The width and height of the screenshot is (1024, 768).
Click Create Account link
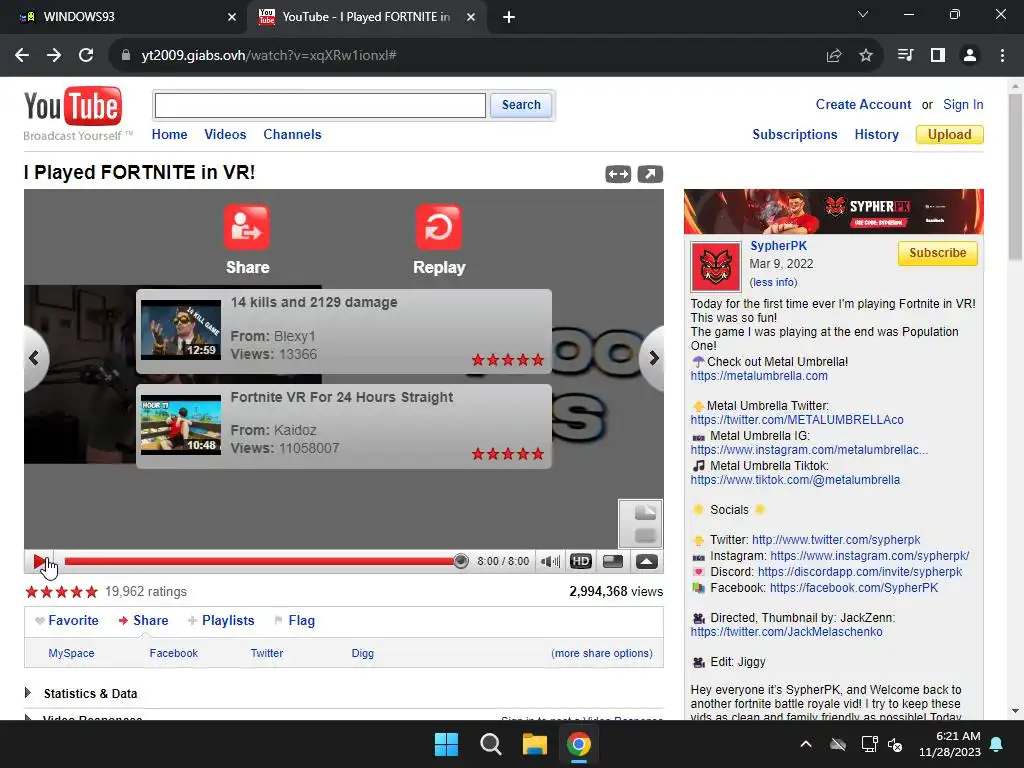click(x=863, y=104)
